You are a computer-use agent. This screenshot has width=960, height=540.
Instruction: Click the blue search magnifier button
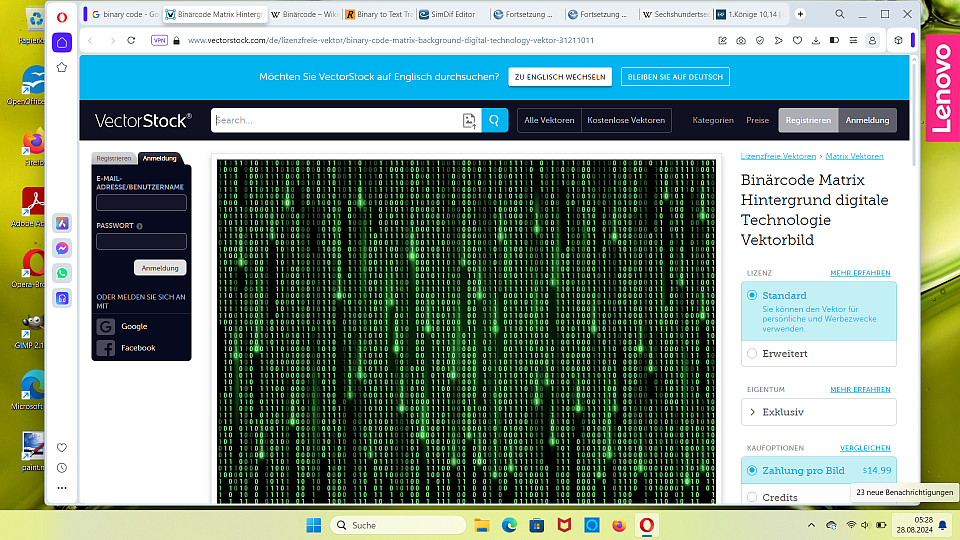pos(495,121)
